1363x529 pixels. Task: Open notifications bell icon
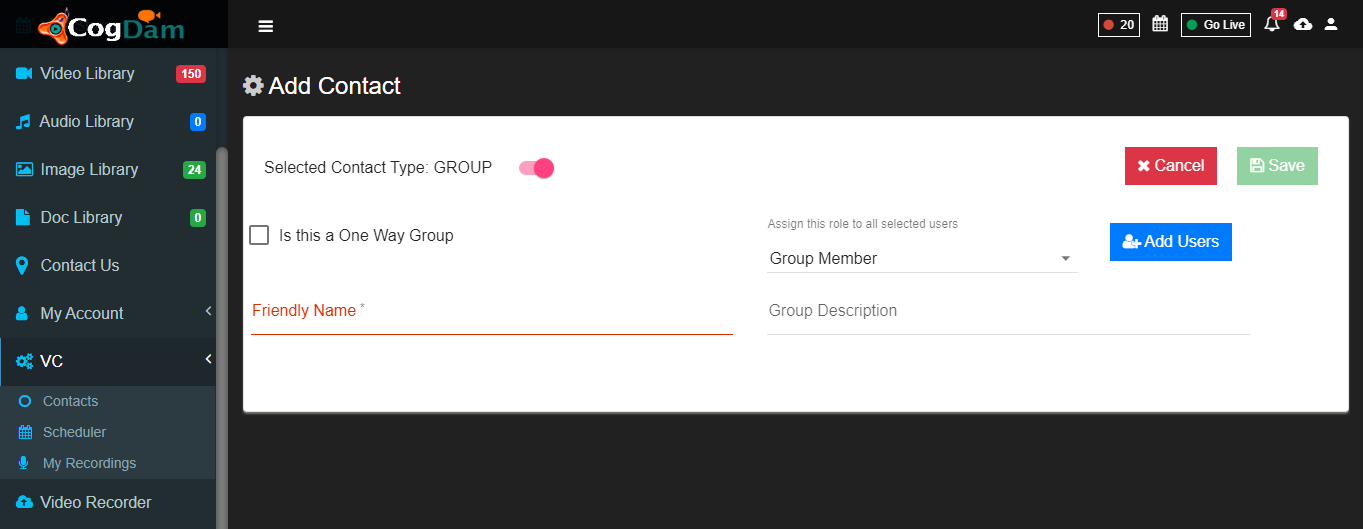1273,23
